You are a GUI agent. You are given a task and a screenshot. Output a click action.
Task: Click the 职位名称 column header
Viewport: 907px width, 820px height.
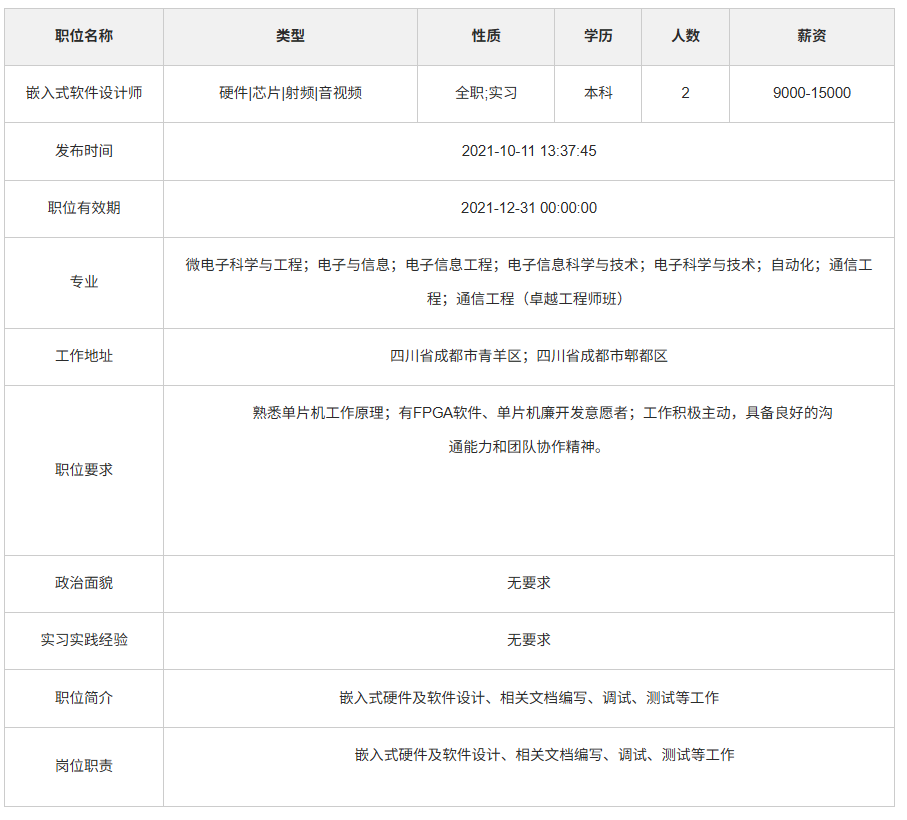click(x=84, y=36)
